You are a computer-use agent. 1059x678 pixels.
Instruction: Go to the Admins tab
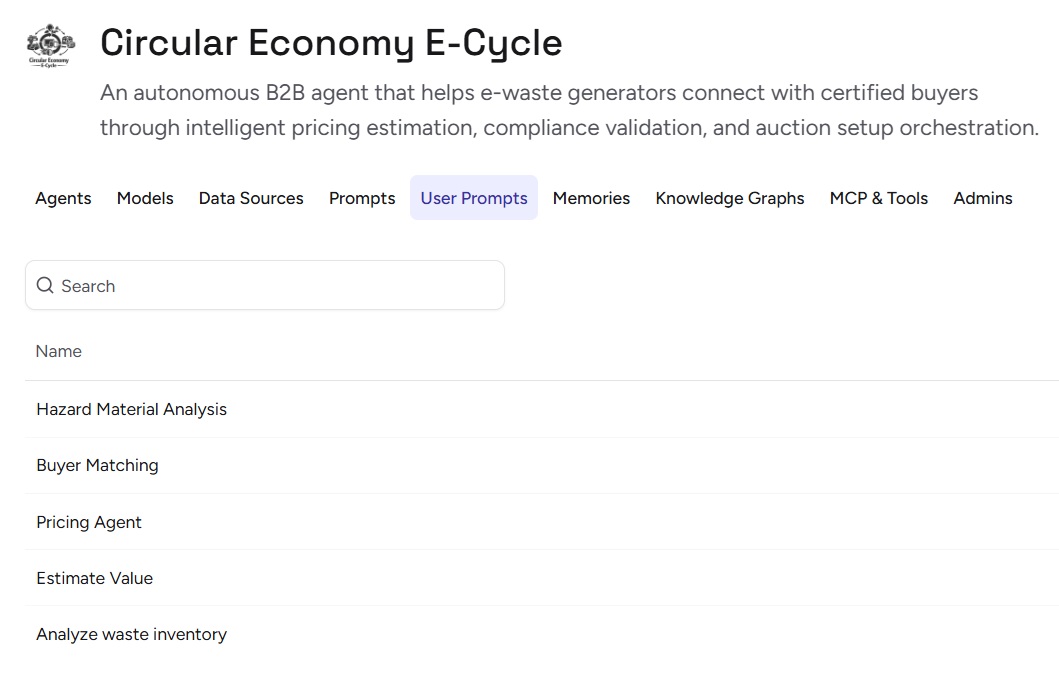pos(983,198)
